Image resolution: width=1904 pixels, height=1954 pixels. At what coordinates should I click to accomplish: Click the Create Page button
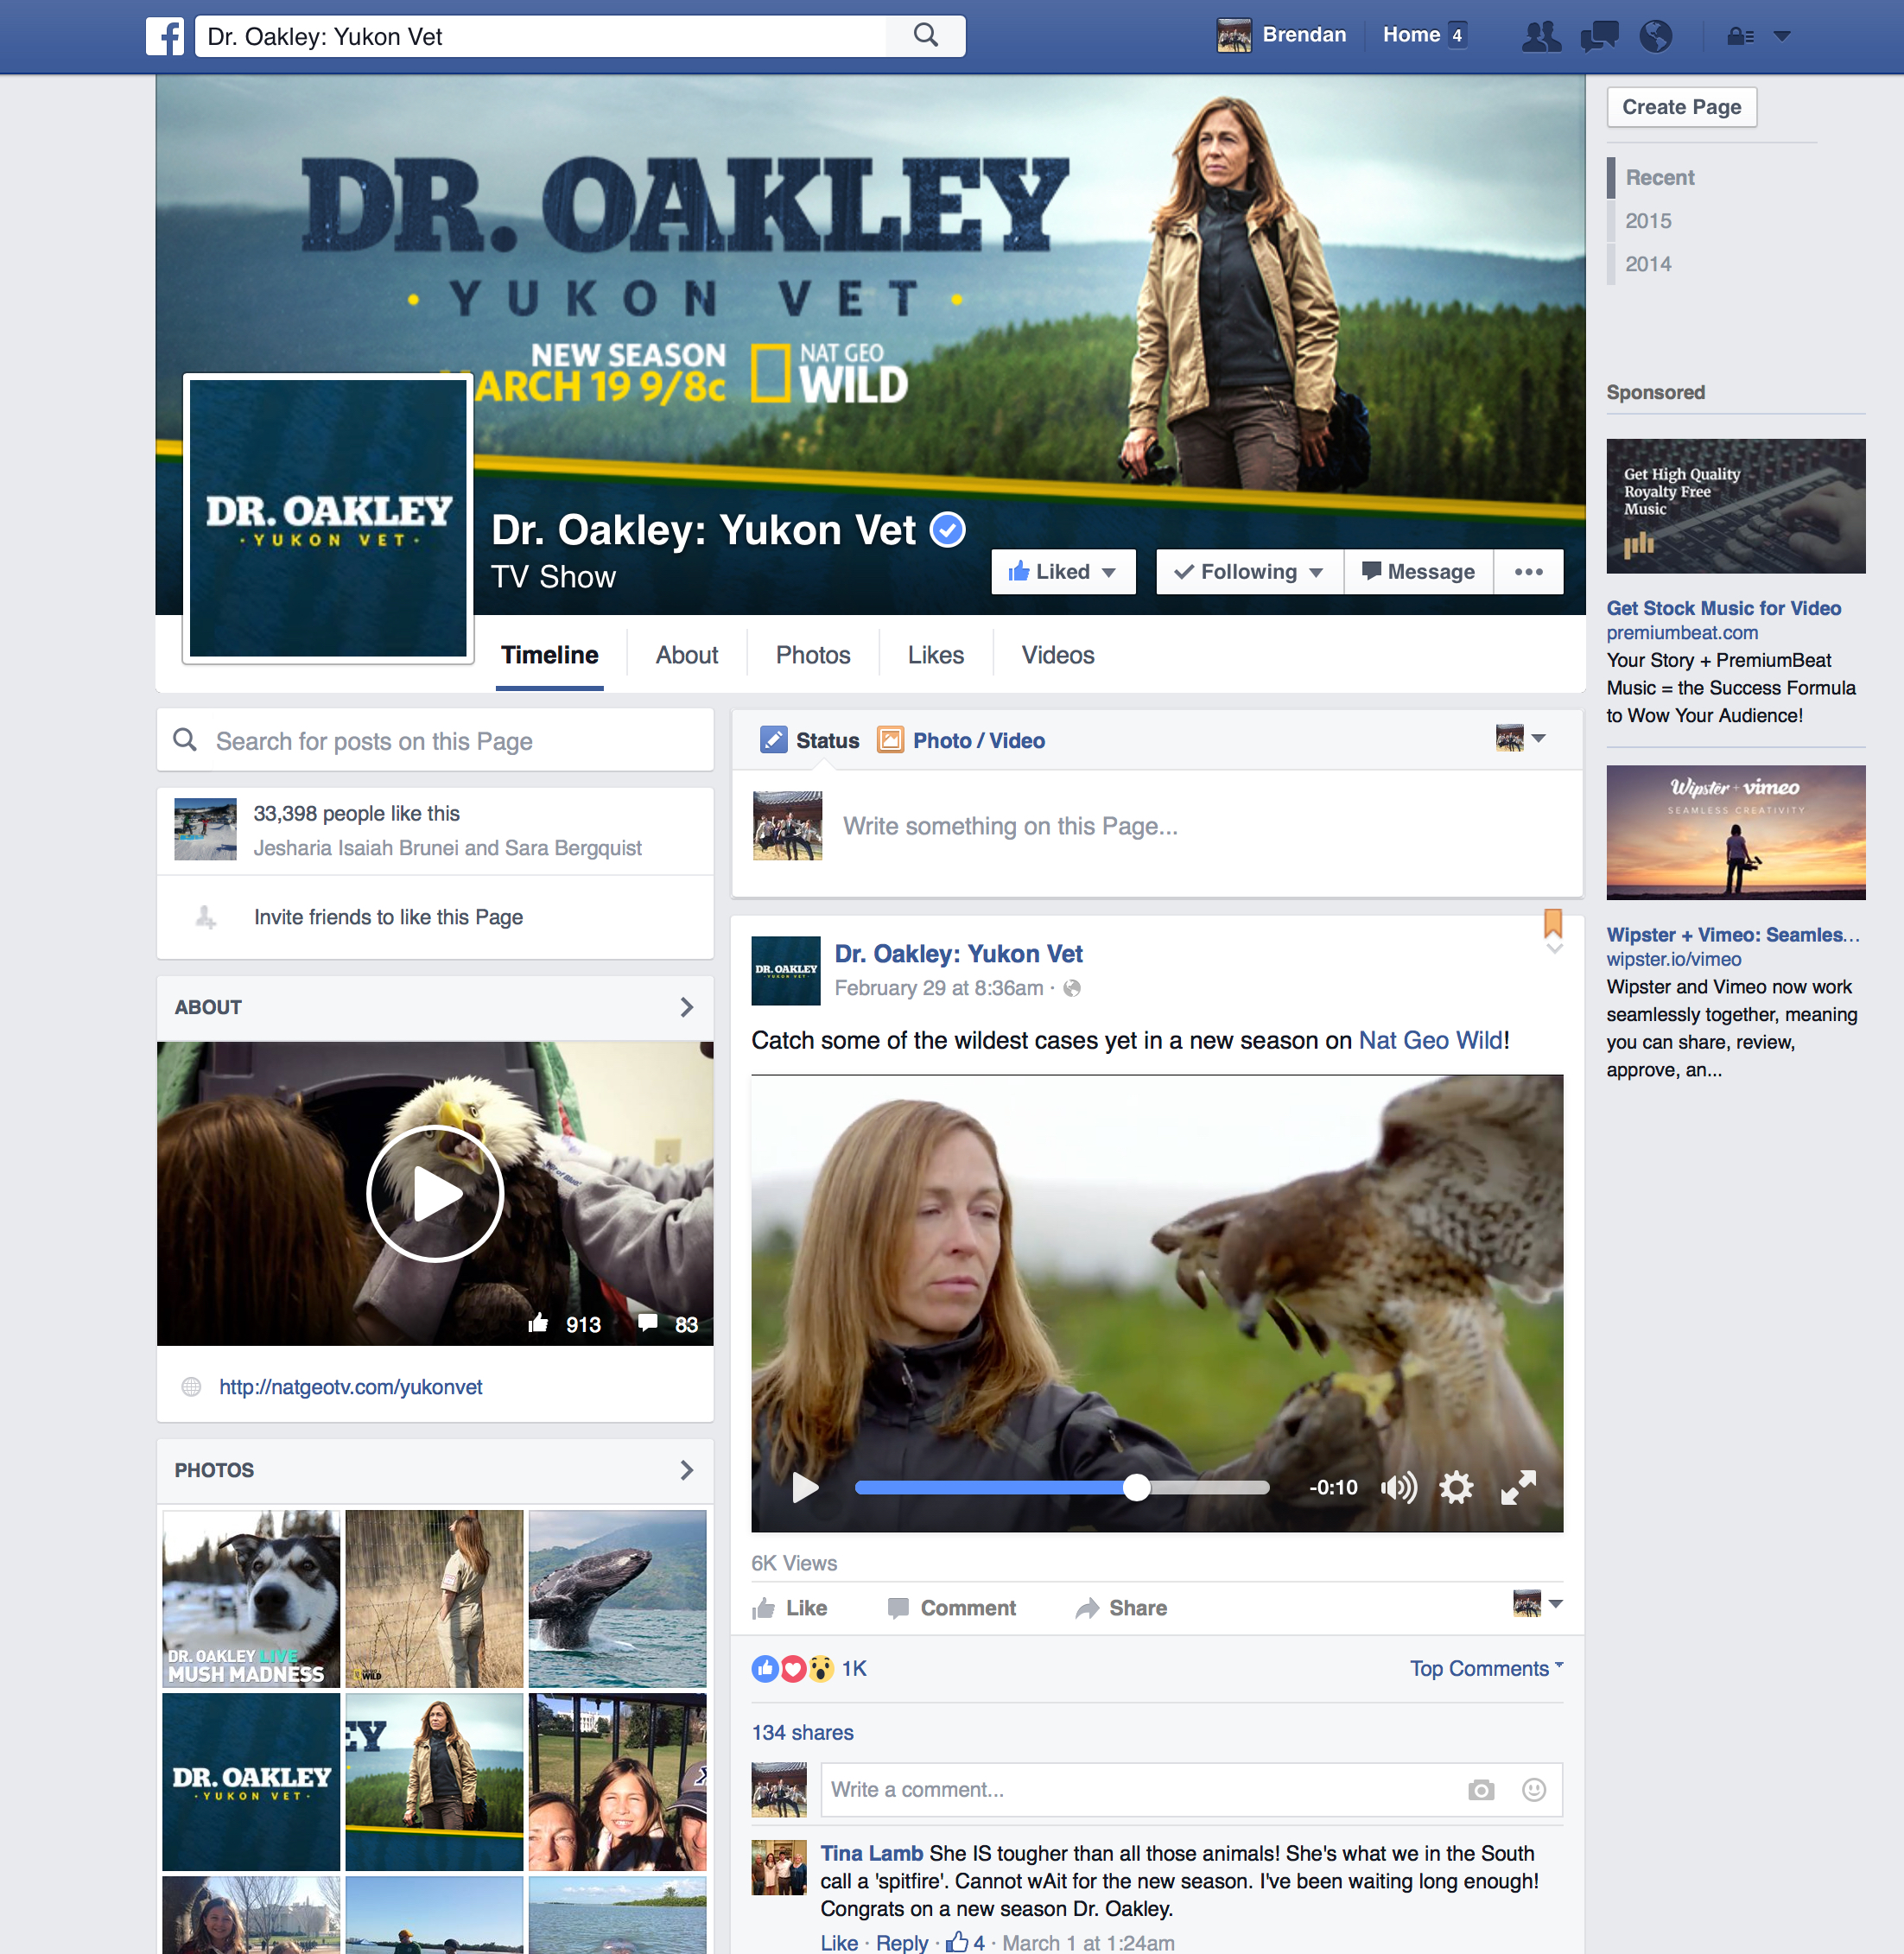pyautogui.click(x=1681, y=107)
